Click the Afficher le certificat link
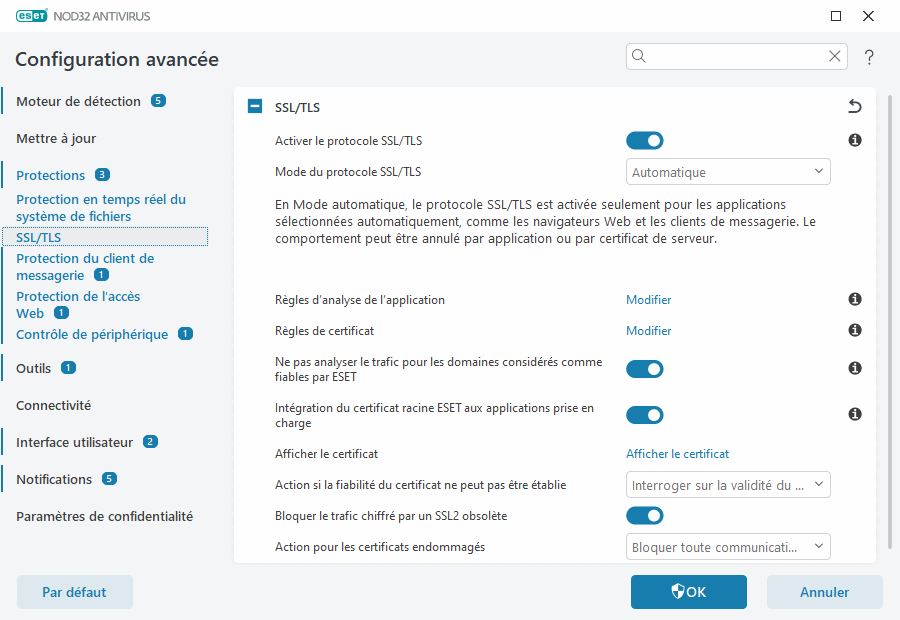Viewport: 900px width, 620px height. [677, 453]
